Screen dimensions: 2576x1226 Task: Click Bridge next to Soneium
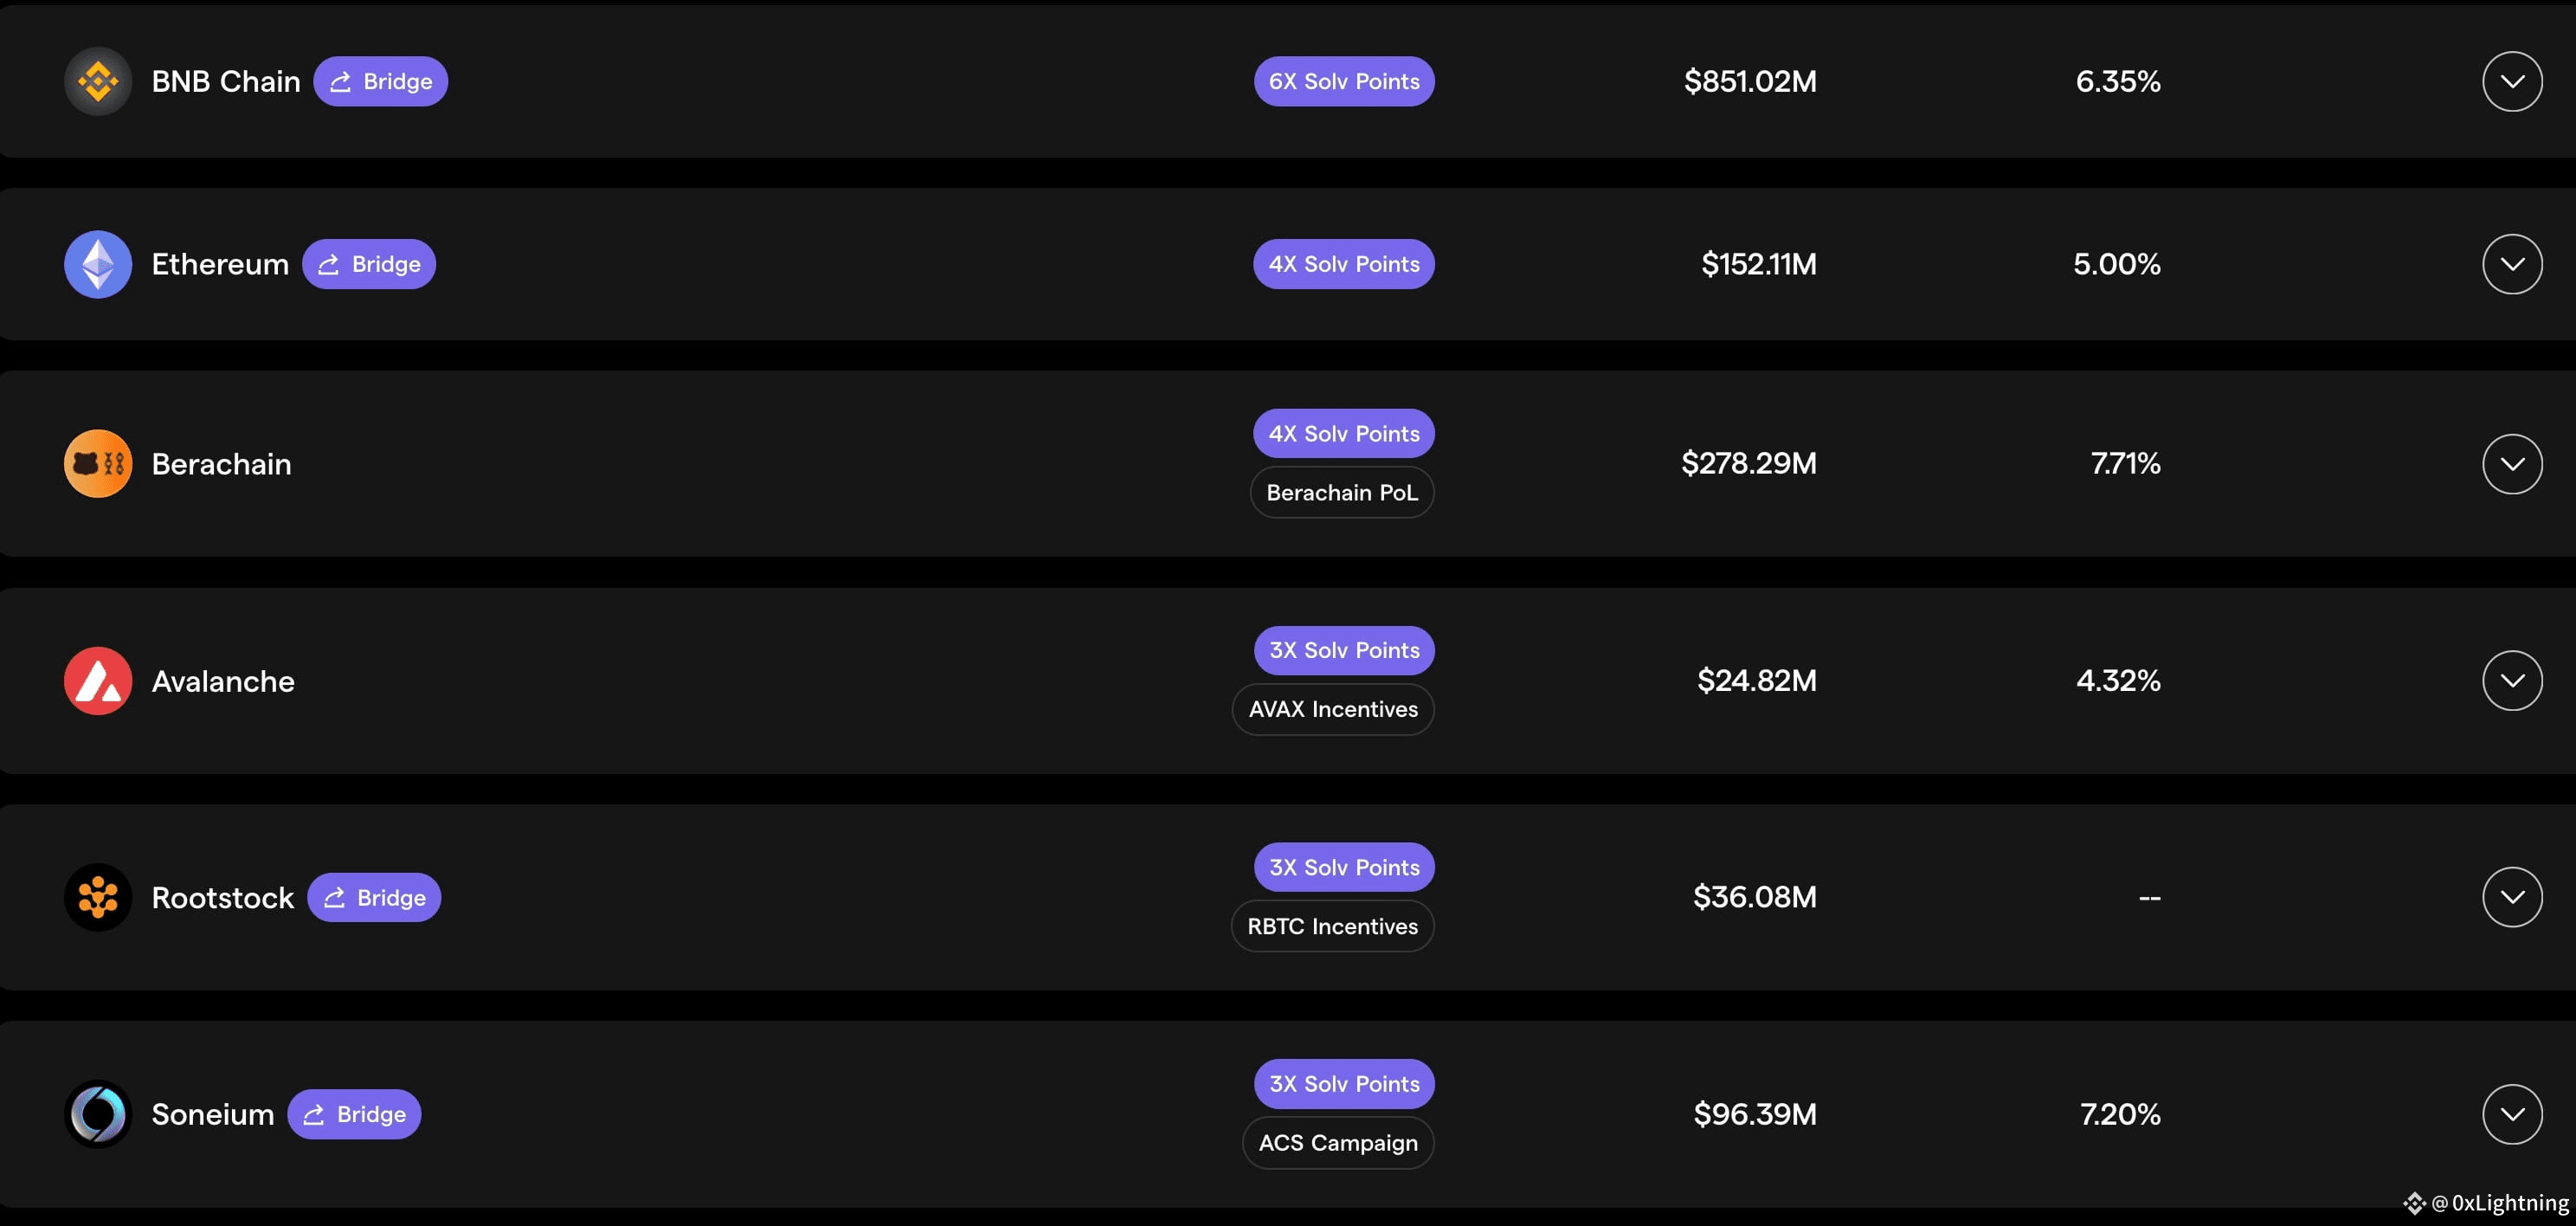coord(354,1114)
